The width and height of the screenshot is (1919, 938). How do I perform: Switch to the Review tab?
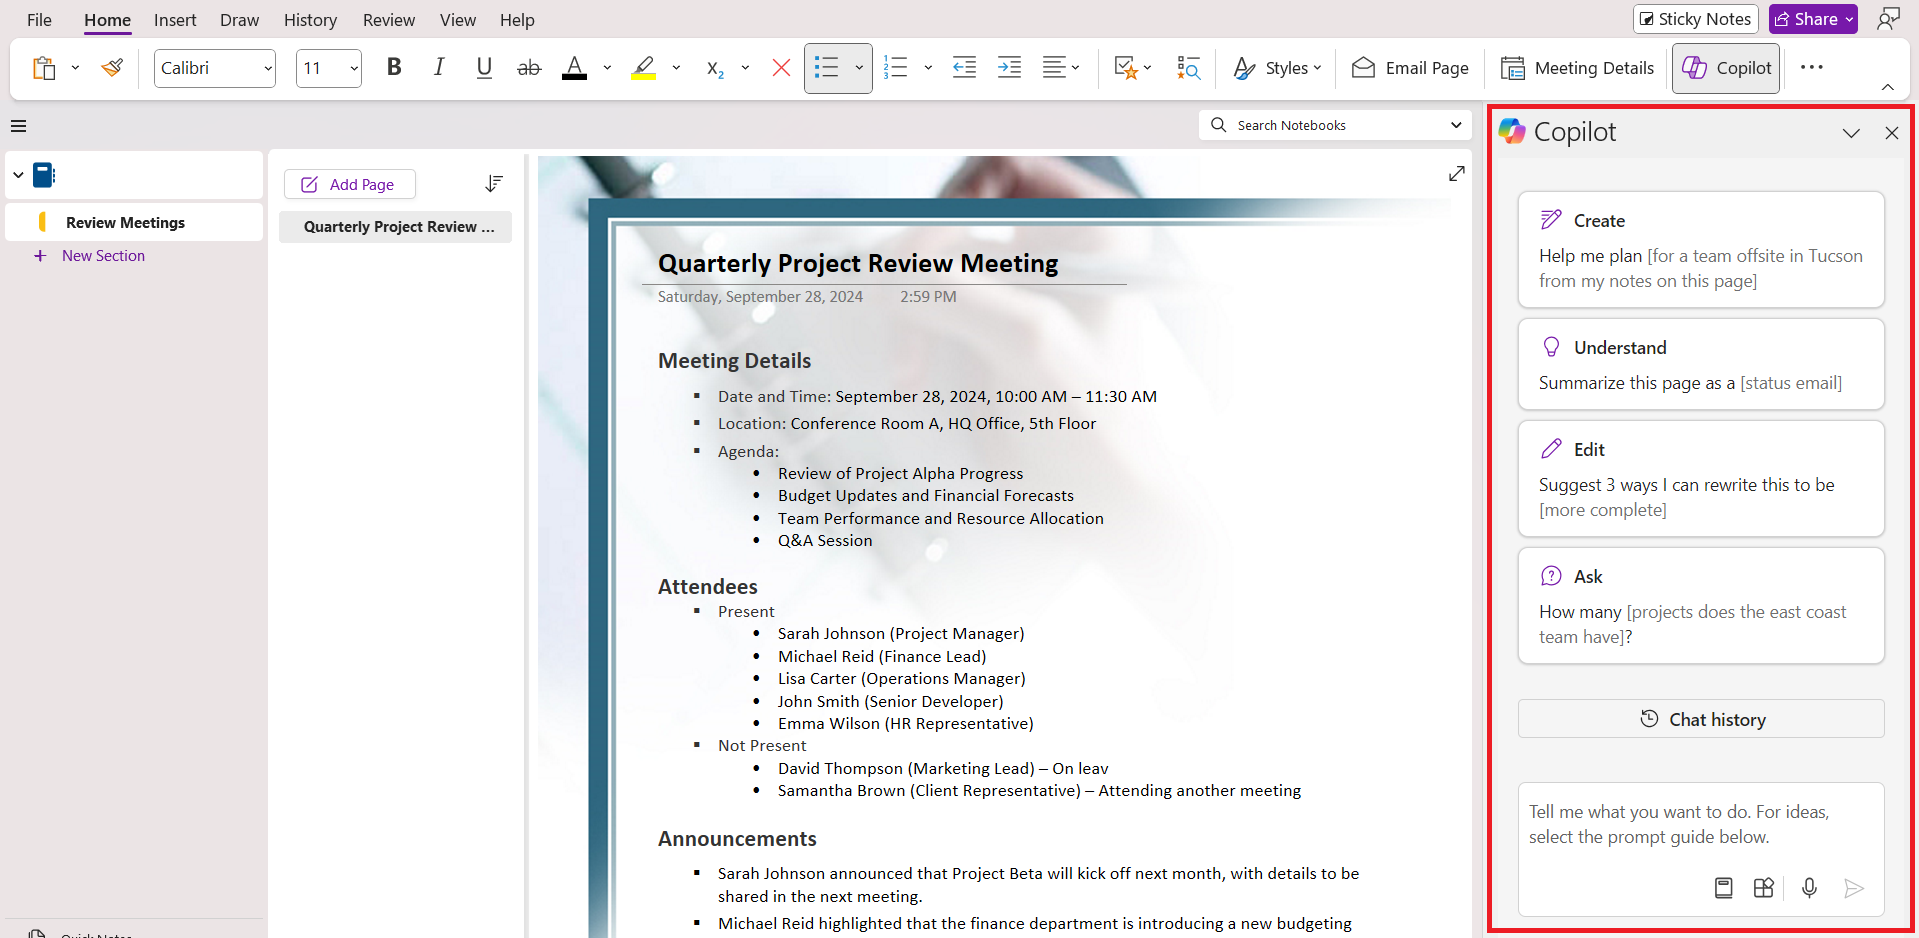click(x=388, y=20)
